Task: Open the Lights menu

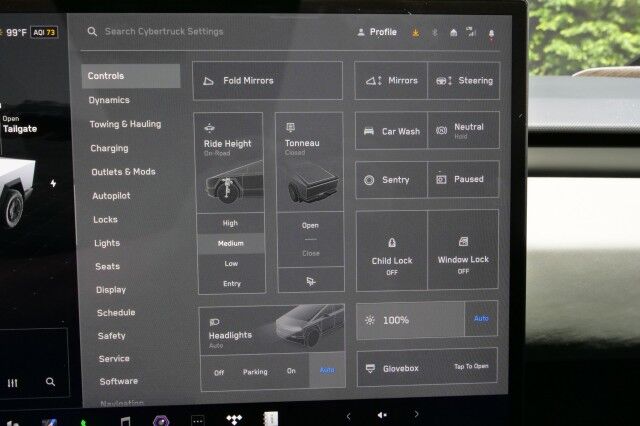Action: pos(107,243)
